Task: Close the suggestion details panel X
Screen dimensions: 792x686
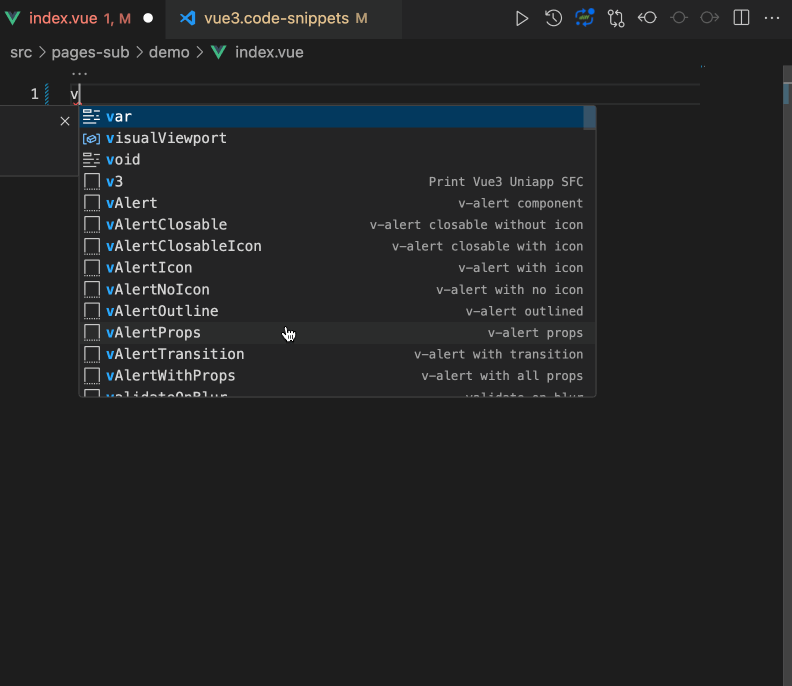Action: [x=65, y=121]
